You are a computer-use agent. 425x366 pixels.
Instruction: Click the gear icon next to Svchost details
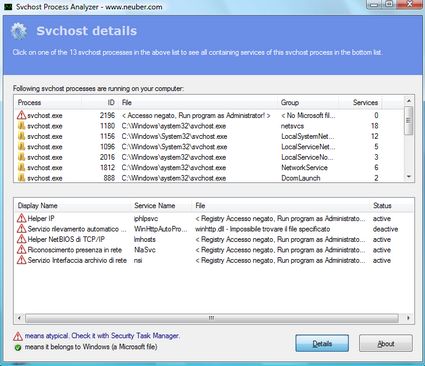point(19,31)
